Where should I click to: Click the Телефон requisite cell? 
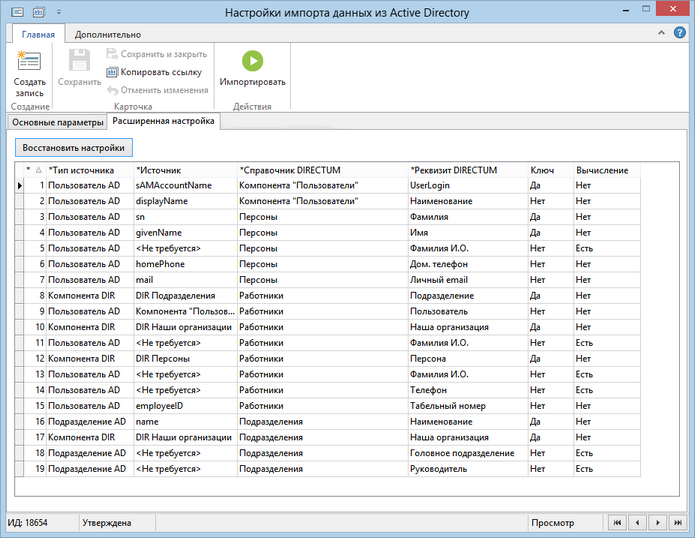(x=468, y=390)
